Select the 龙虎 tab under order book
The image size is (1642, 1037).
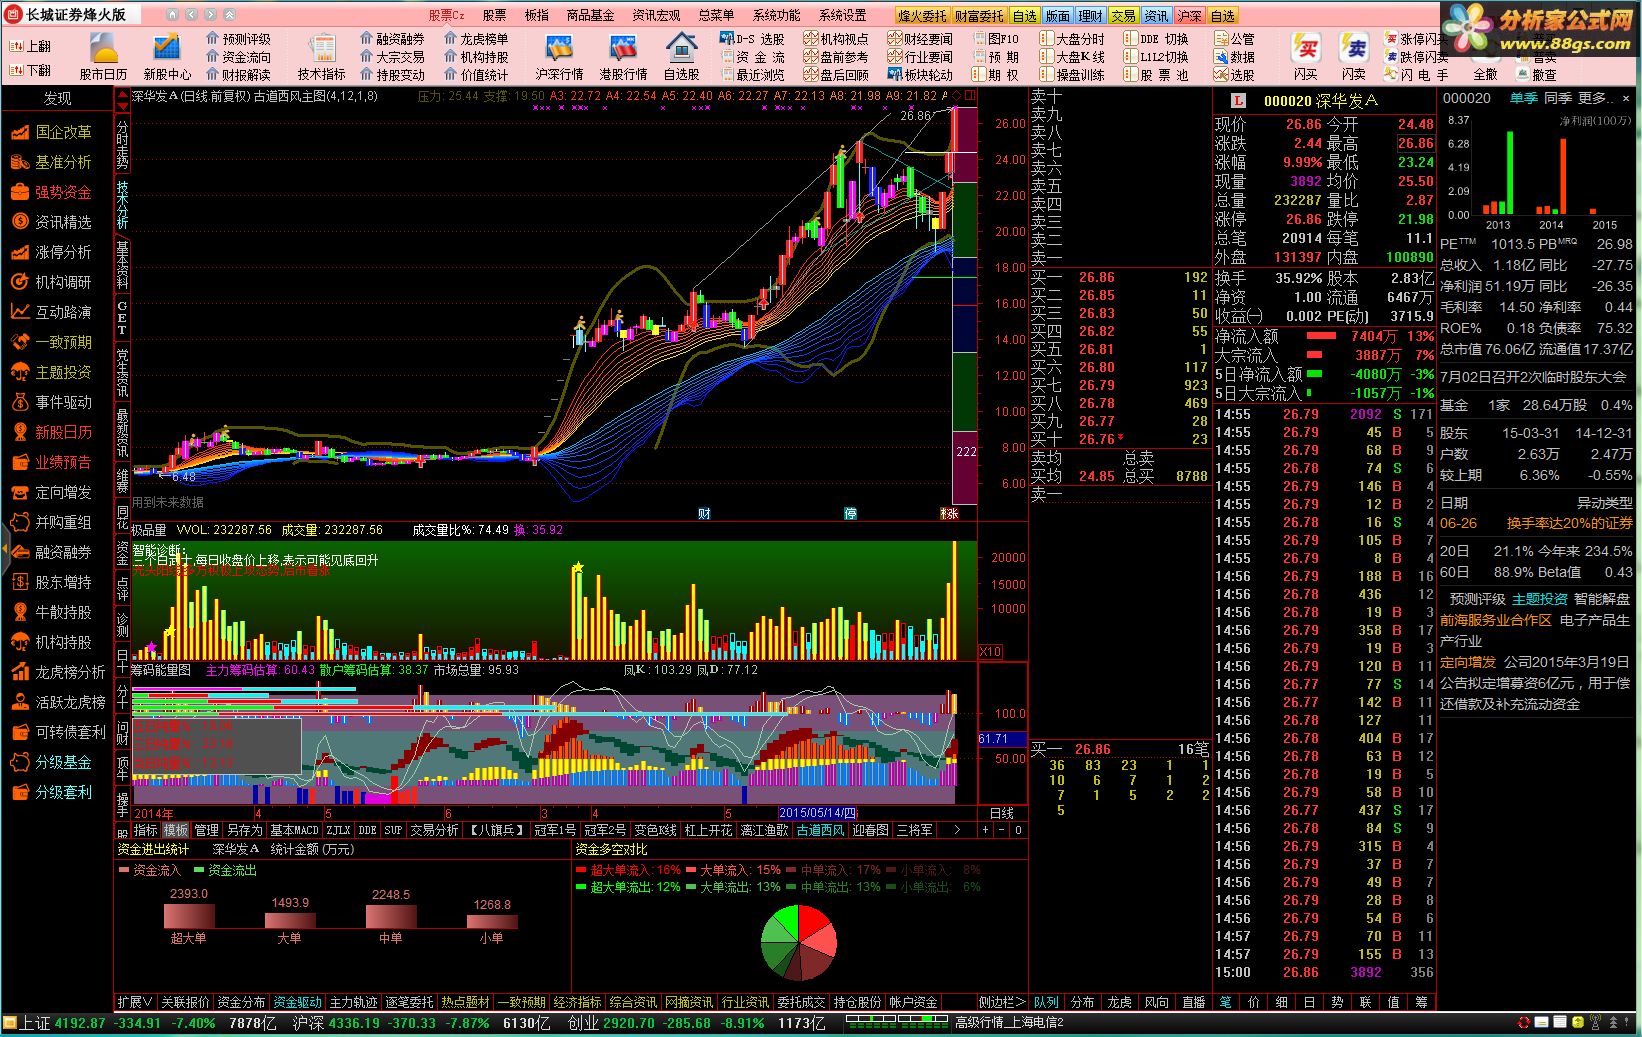point(1119,1002)
